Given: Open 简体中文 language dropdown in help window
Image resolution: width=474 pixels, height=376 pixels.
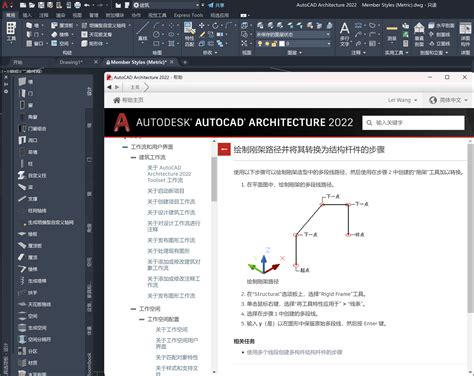Looking at the screenshot, I should (x=448, y=100).
